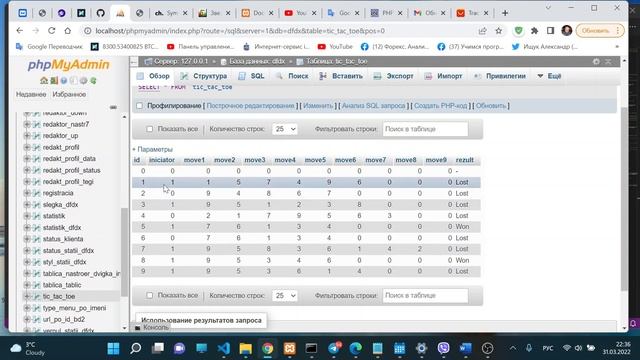This screenshot has height=360, width=640.
Task: Click the Изменить query link
Action: (318, 106)
